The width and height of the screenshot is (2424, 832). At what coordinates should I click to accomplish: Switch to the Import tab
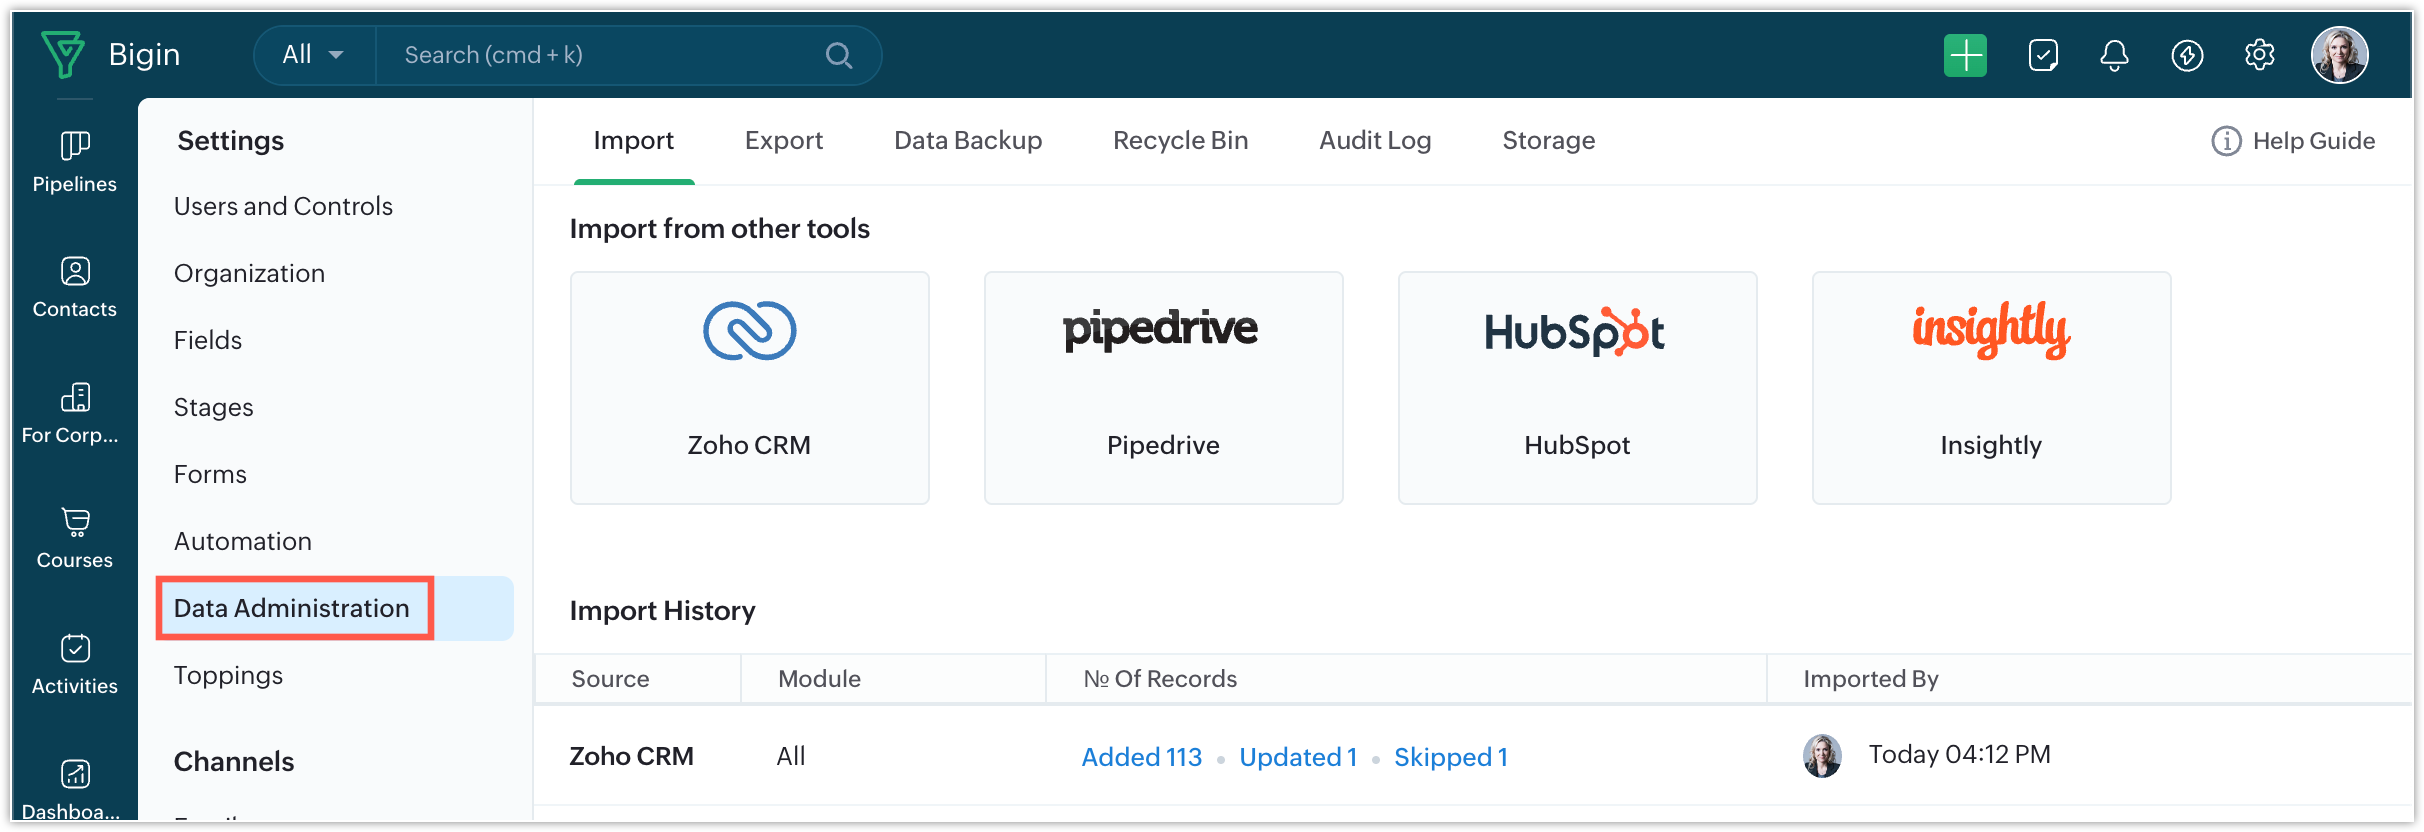pos(633,141)
